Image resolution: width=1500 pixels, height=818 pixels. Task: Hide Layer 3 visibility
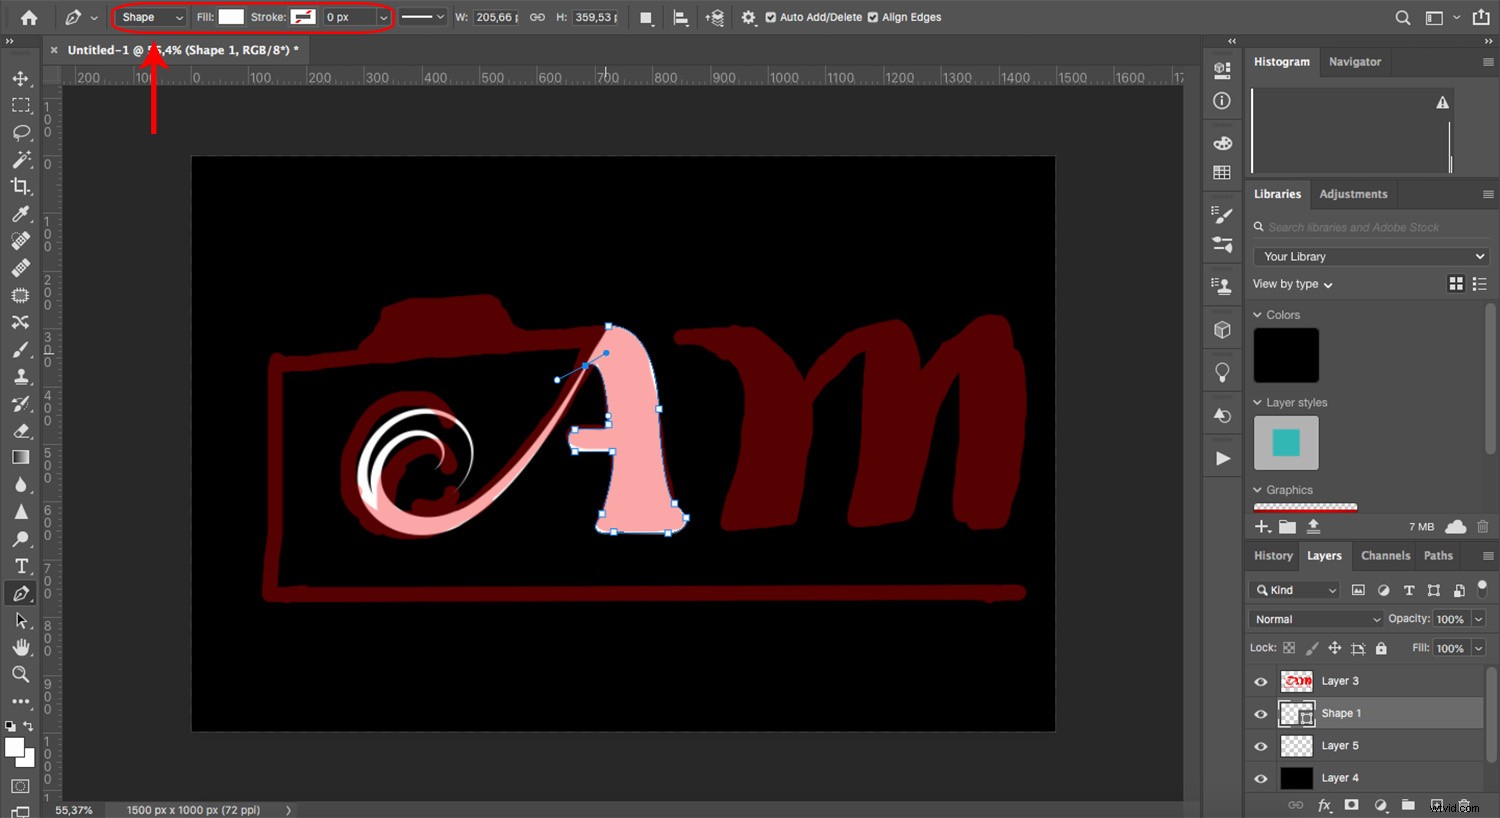(1260, 681)
